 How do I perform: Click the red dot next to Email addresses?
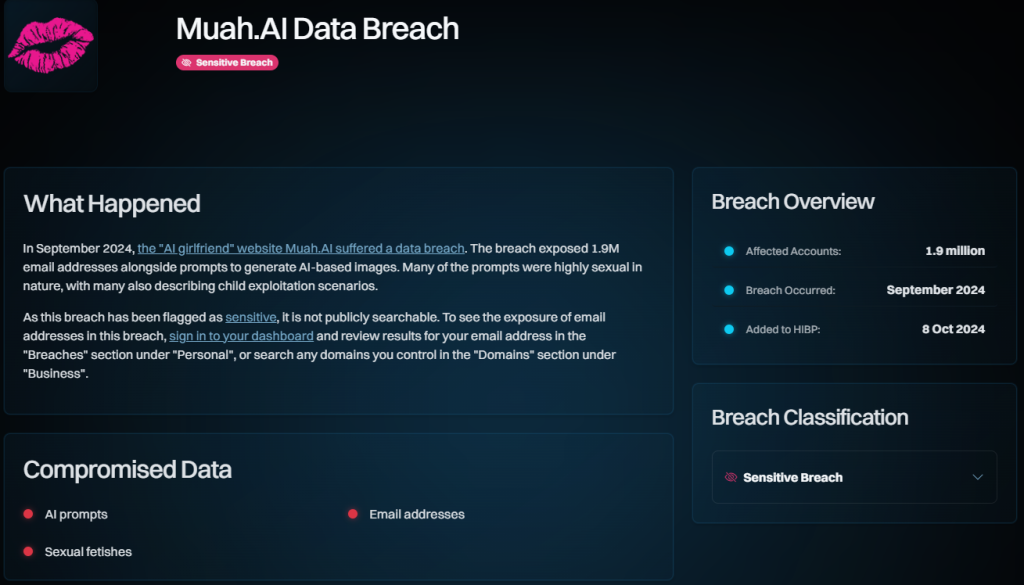(352, 514)
